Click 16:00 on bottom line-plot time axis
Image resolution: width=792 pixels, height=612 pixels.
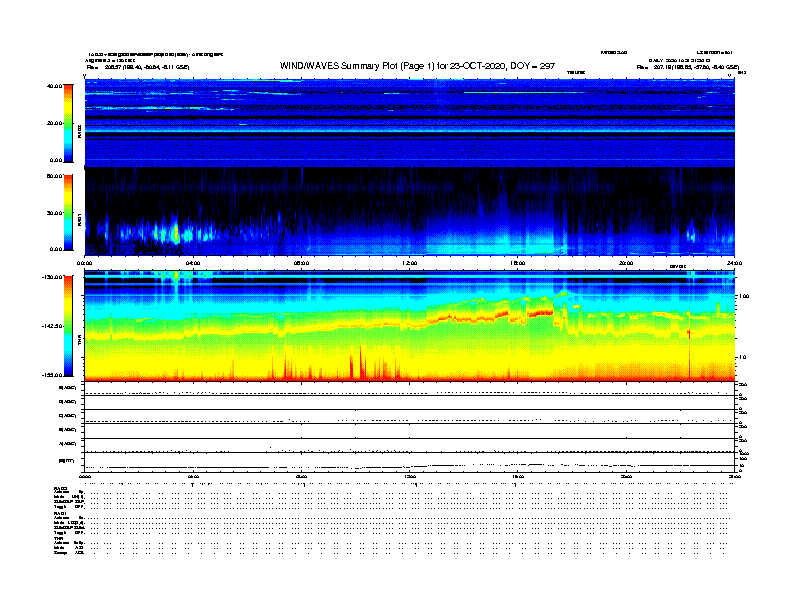coord(518,476)
